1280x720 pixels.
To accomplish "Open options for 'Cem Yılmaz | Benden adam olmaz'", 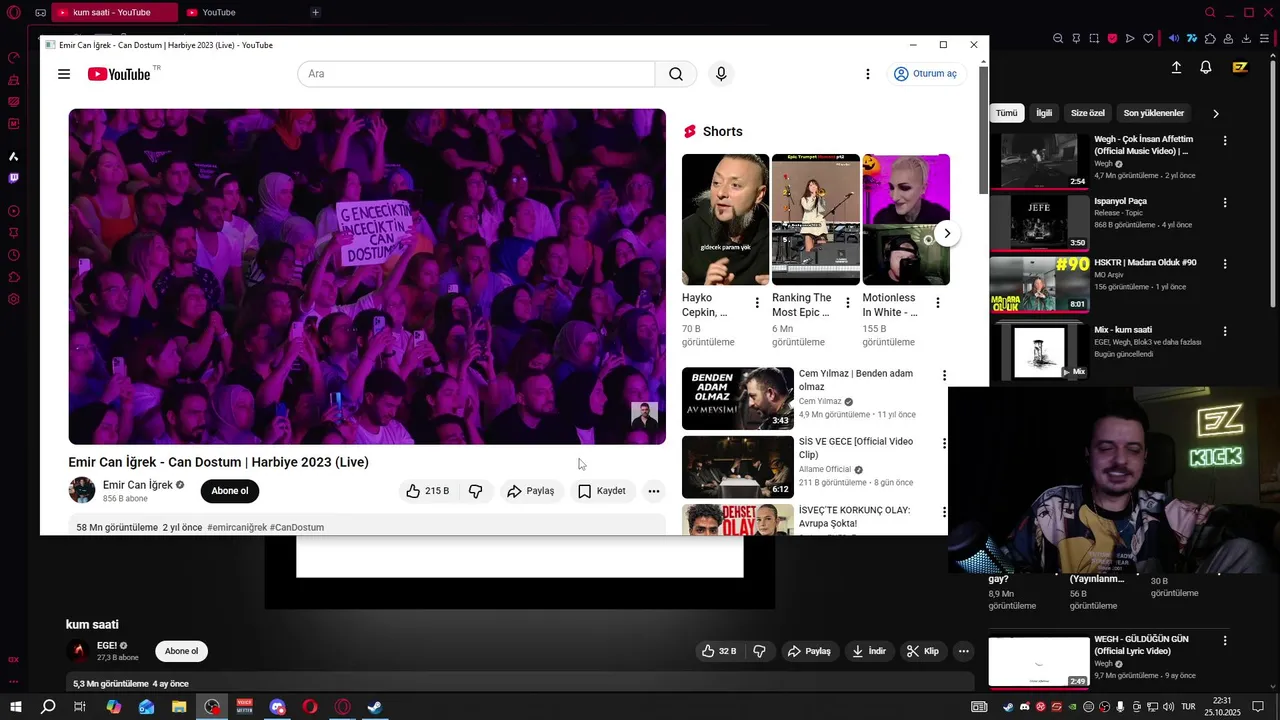I will [x=944, y=376].
